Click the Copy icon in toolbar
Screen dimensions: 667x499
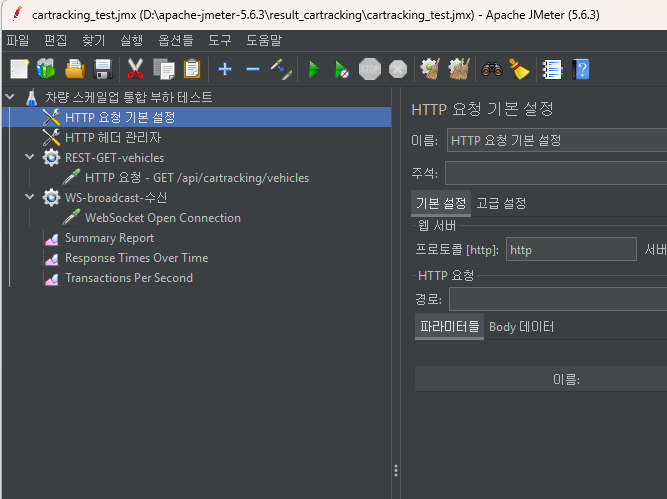pyautogui.click(x=164, y=69)
